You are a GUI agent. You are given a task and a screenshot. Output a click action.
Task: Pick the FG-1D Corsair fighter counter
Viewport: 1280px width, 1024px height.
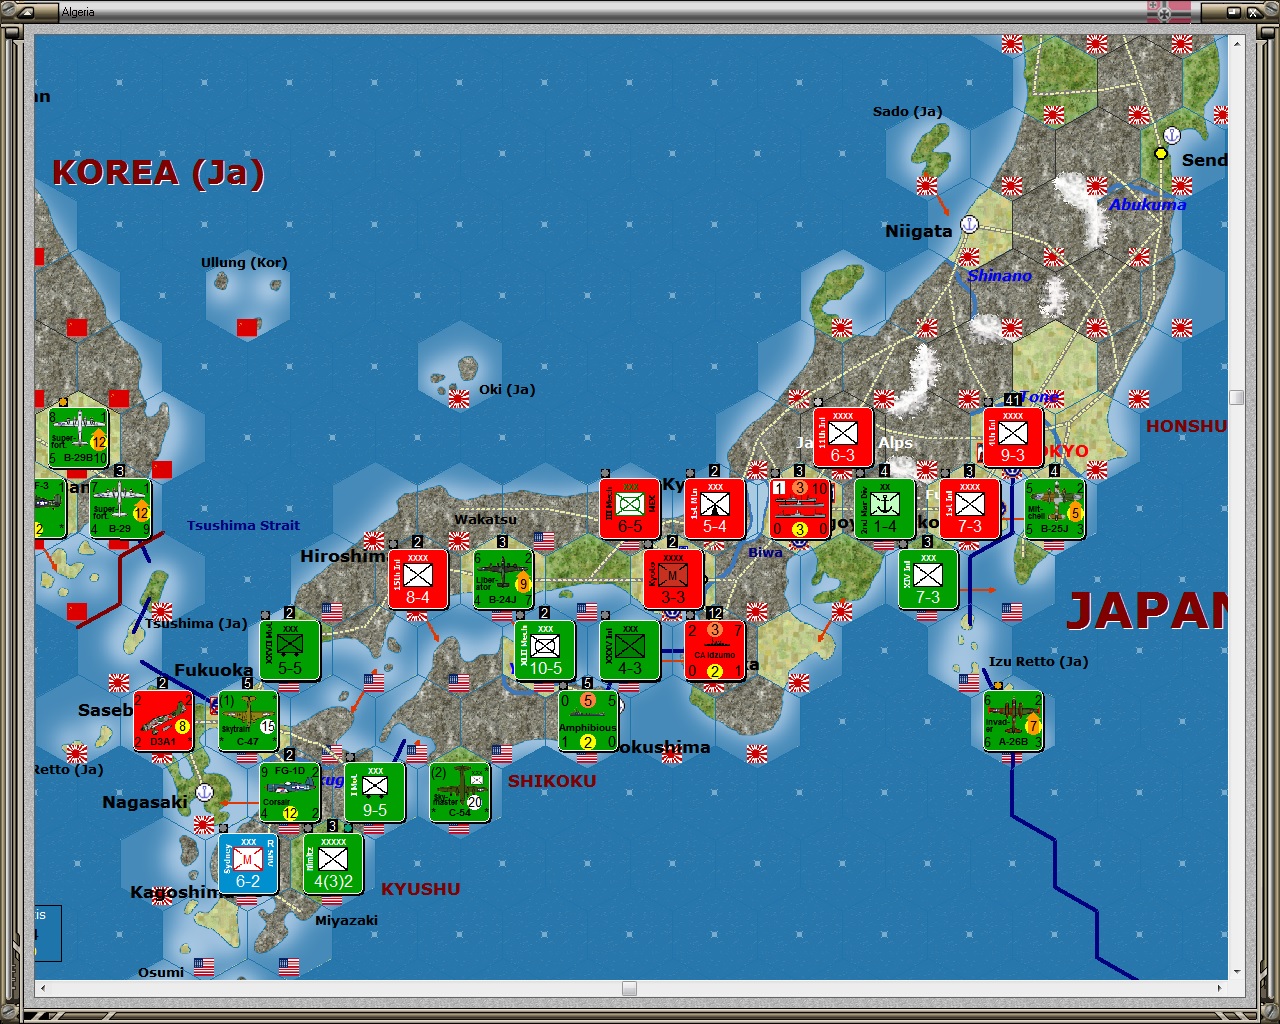[290, 792]
